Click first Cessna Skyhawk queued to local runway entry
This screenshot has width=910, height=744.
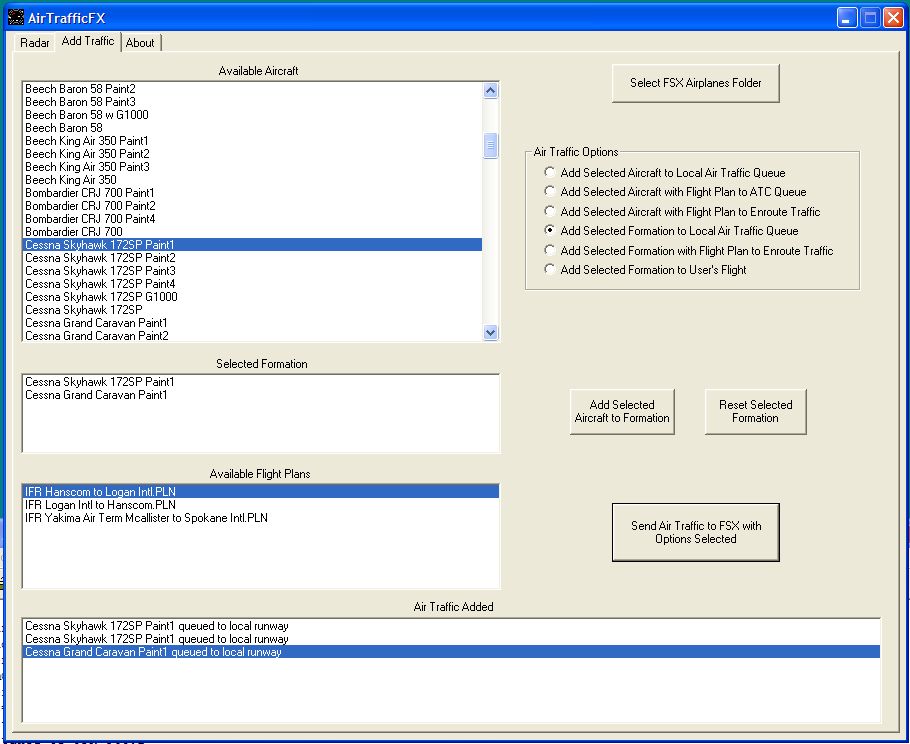point(451,626)
